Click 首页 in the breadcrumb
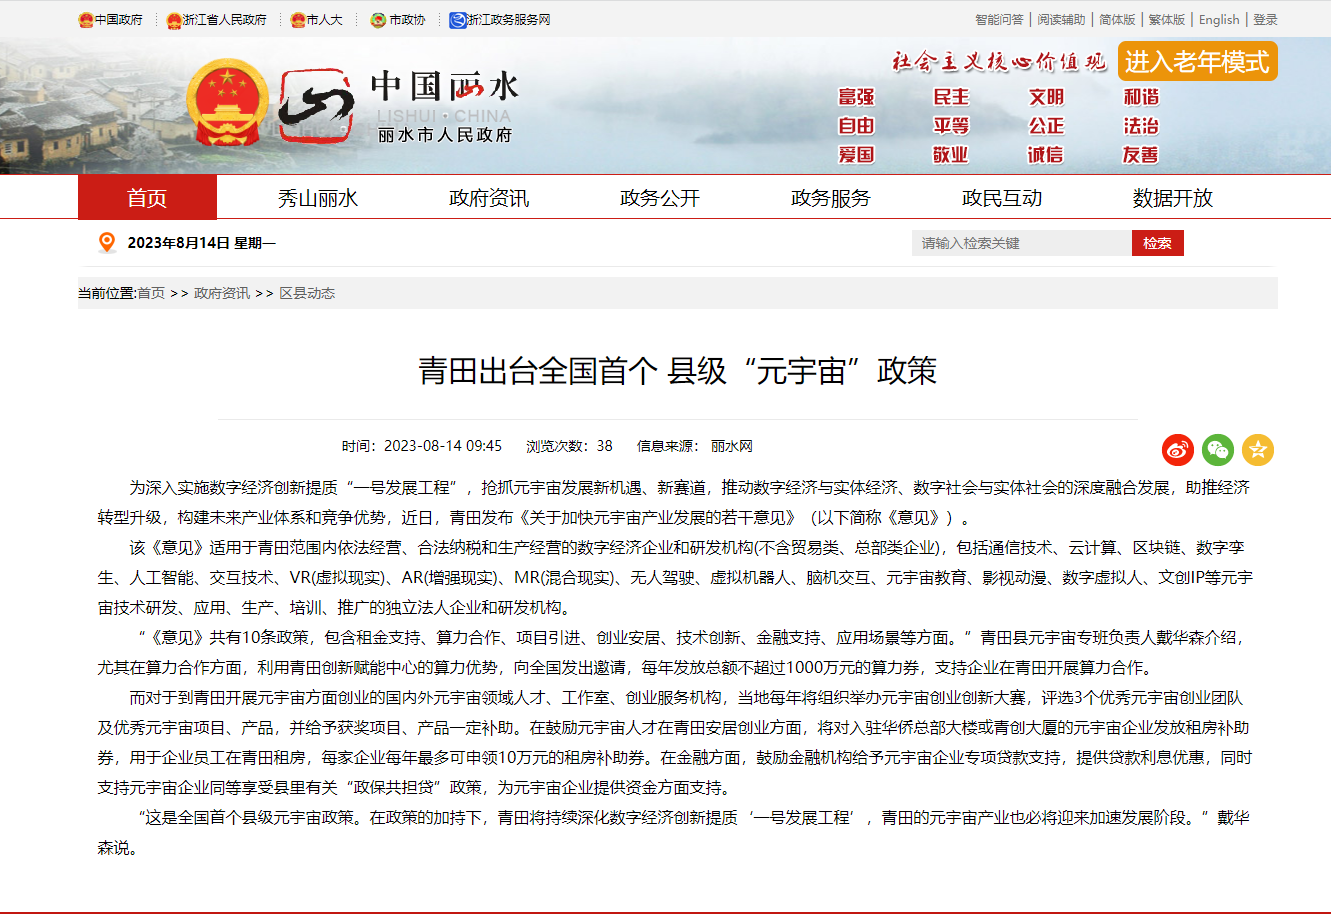Viewport: 1331px width, 914px height. point(151,293)
